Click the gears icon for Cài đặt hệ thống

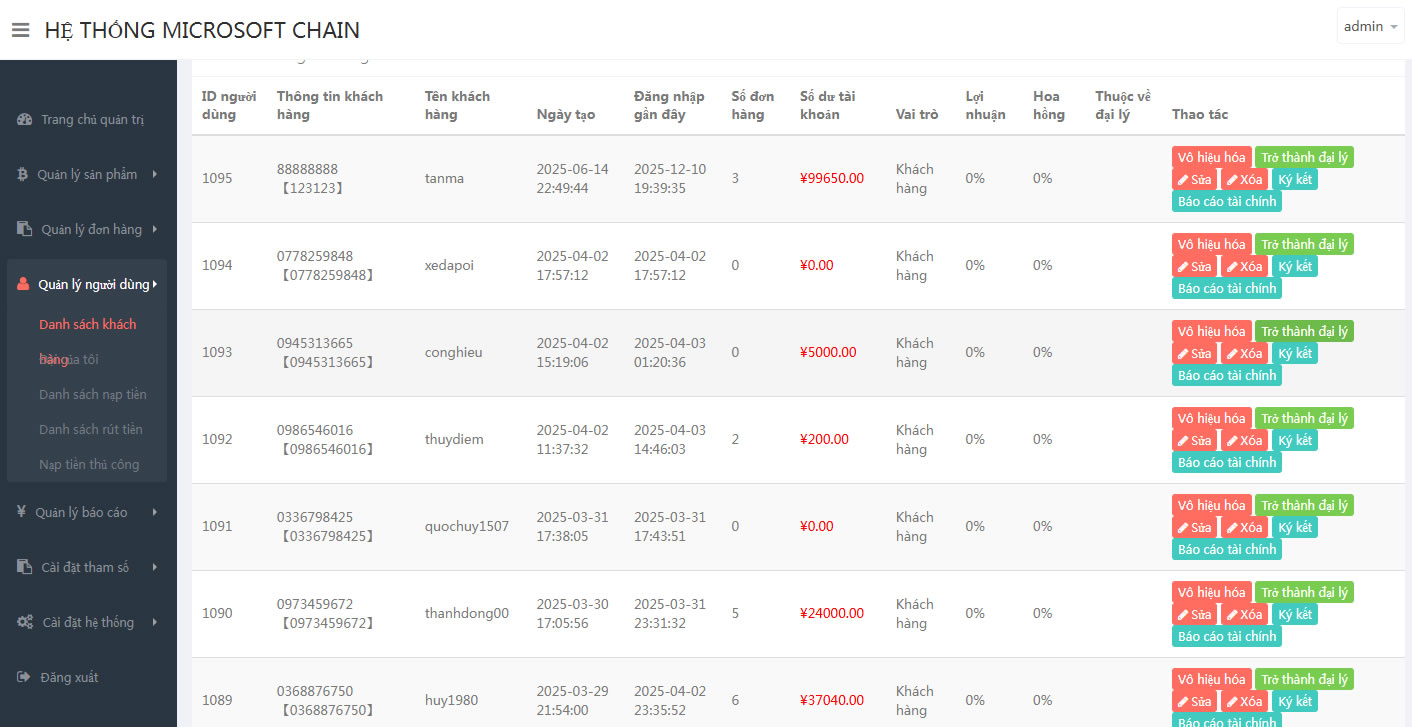click(25, 622)
